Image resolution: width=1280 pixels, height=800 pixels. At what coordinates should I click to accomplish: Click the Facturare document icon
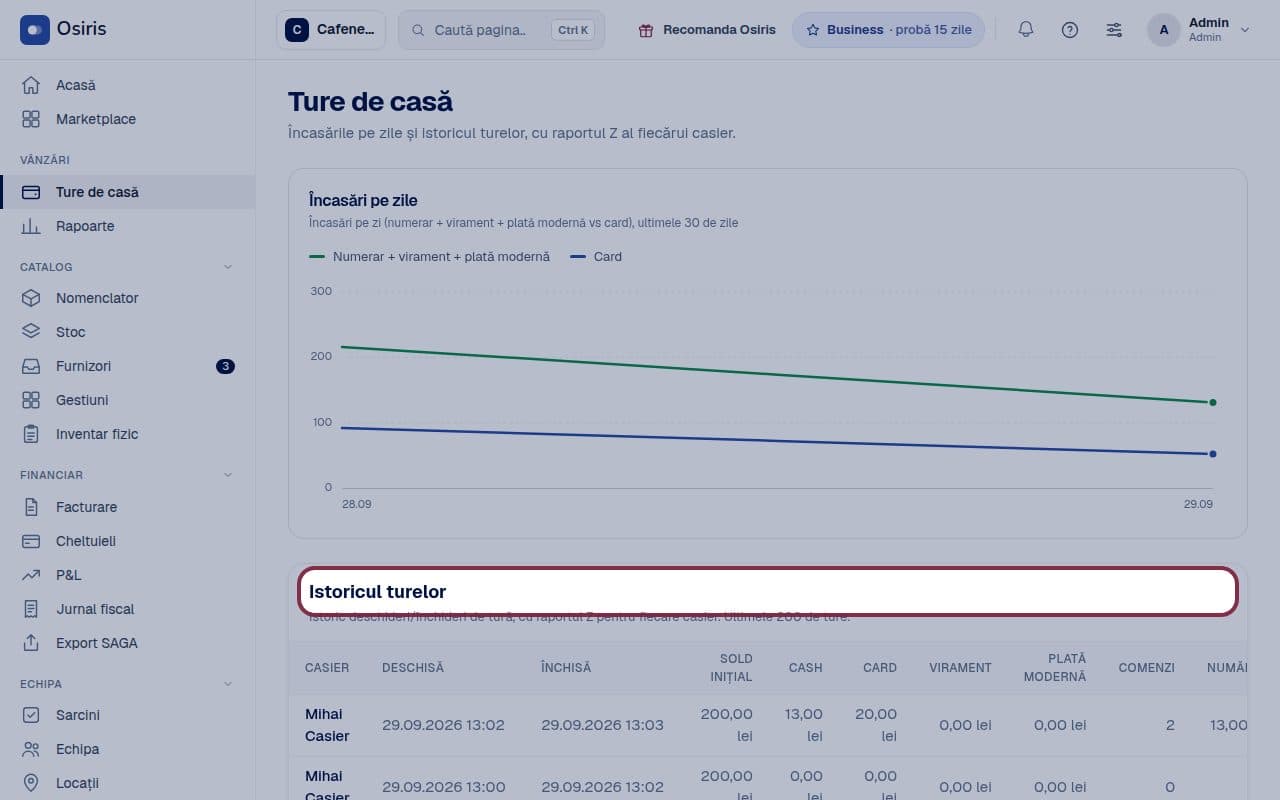click(31, 507)
